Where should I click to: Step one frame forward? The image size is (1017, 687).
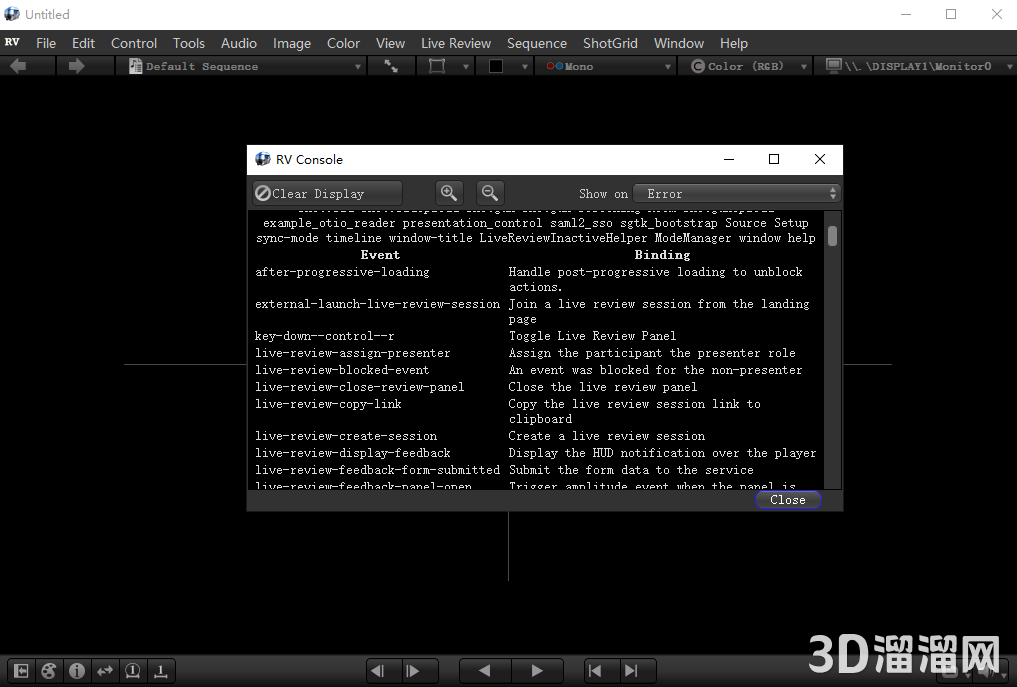412,671
